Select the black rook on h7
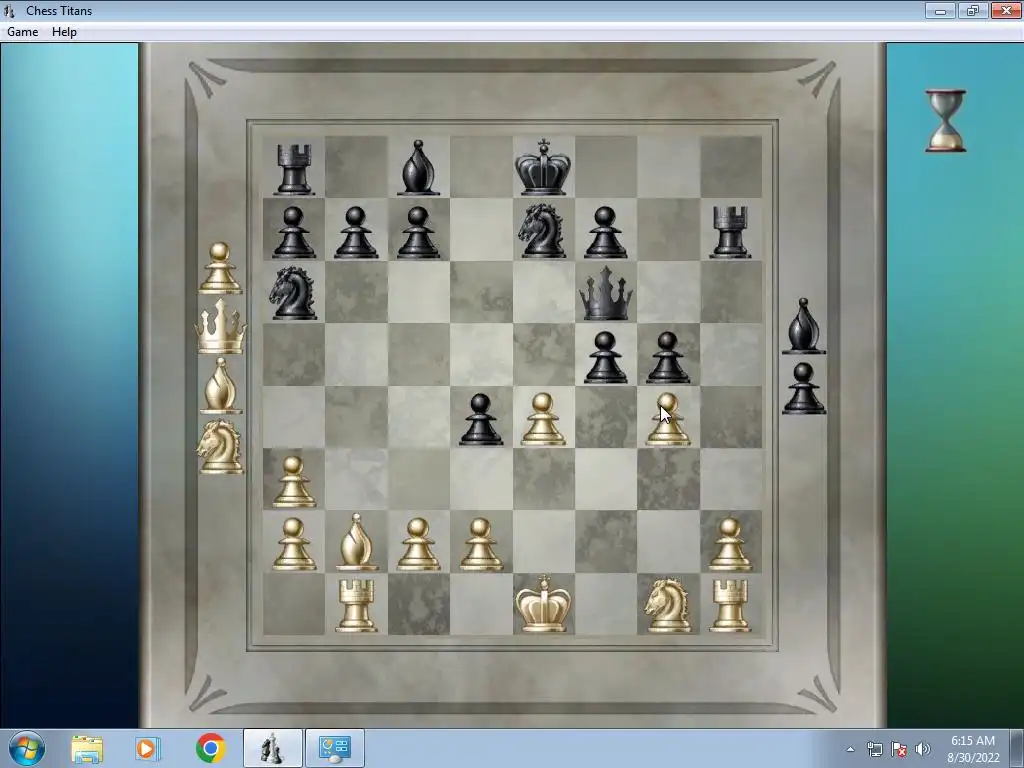 click(730, 232)
